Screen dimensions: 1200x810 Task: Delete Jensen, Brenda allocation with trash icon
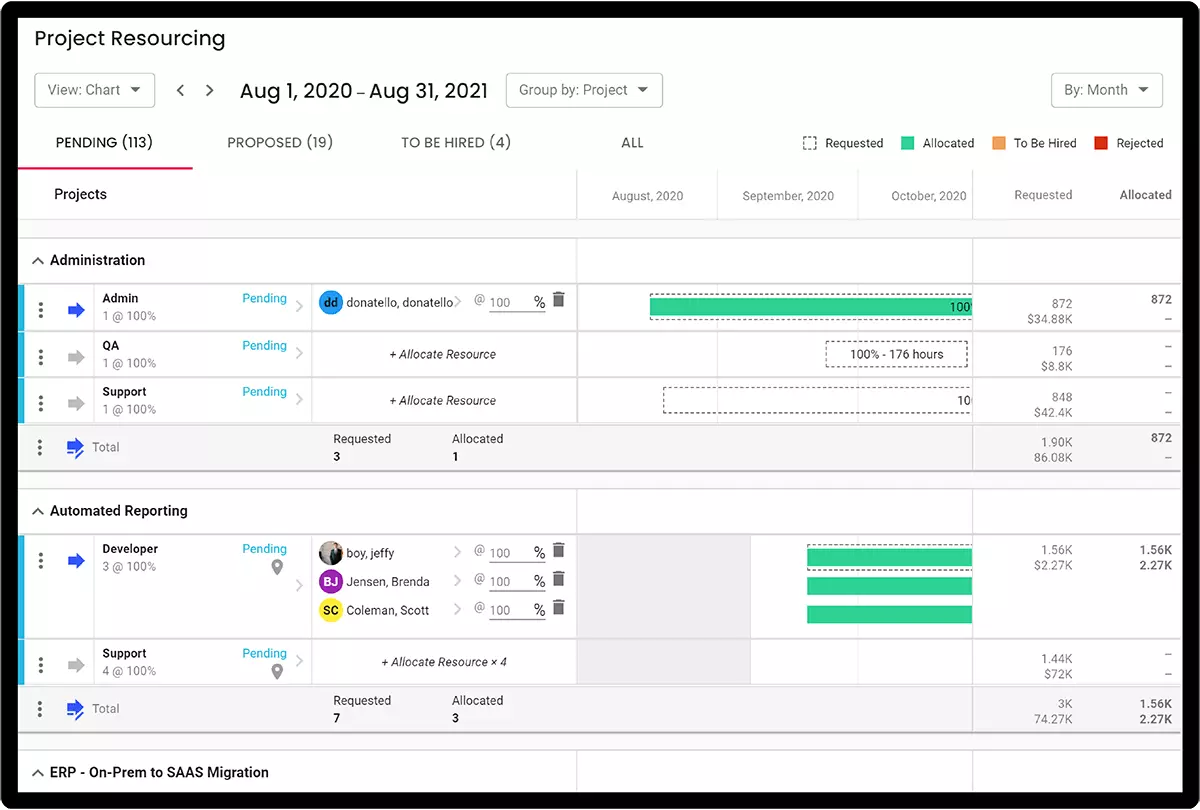coord(559,579)
